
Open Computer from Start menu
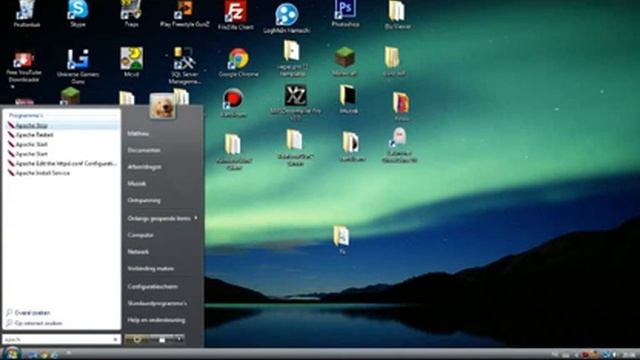click(x=140, y=235)
